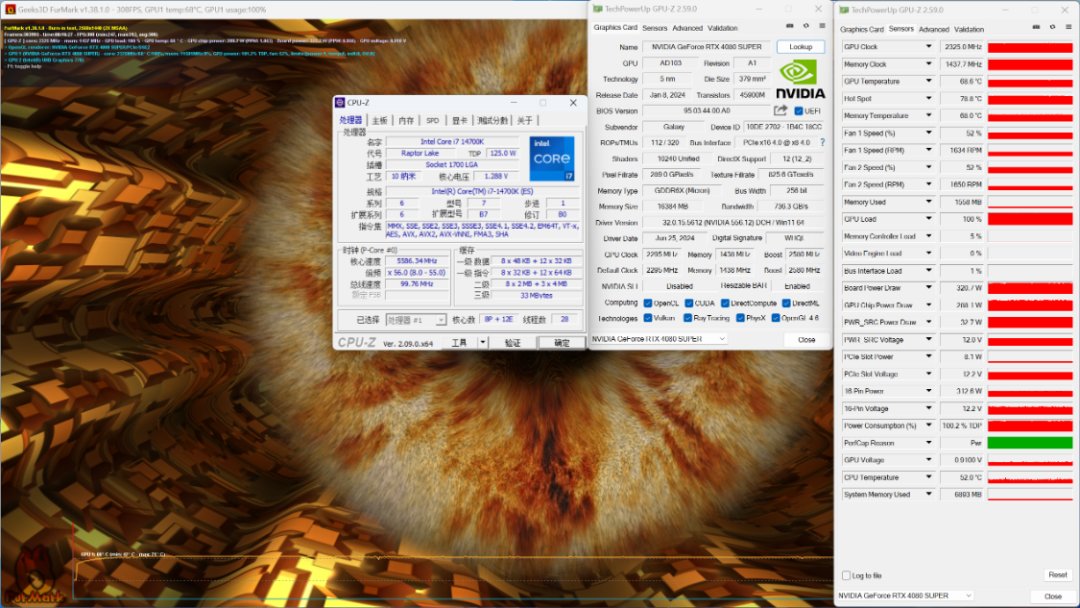Open Graphics Card tab in Sensors window

[862, 30]
